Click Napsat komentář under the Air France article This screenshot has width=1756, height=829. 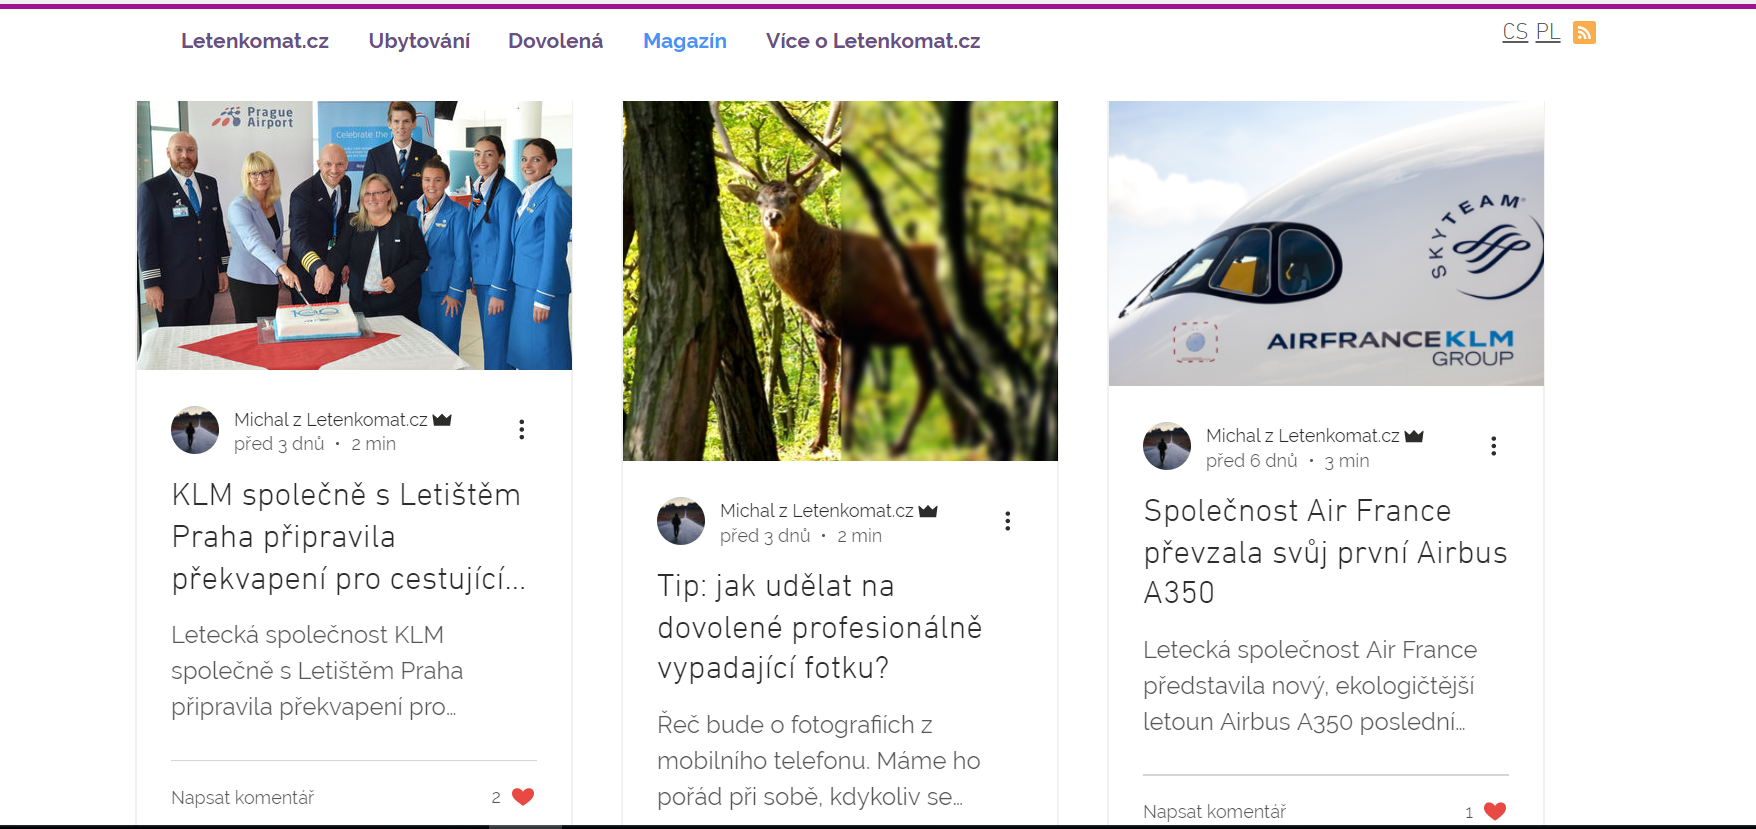coord(1215,812)
